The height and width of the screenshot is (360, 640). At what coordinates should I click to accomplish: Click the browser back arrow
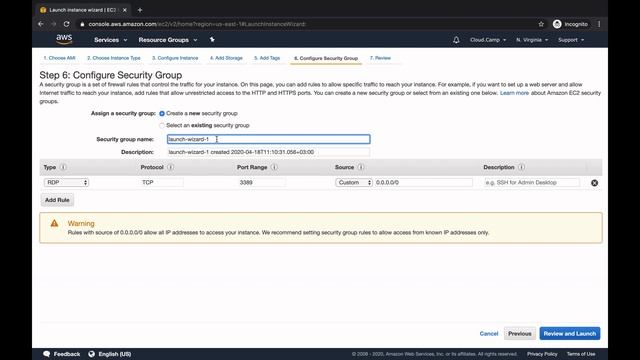pos(41,24)
